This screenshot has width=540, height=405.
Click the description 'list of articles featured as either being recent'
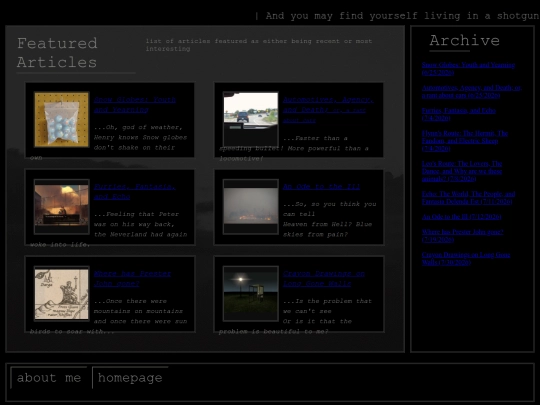(259, 45)
